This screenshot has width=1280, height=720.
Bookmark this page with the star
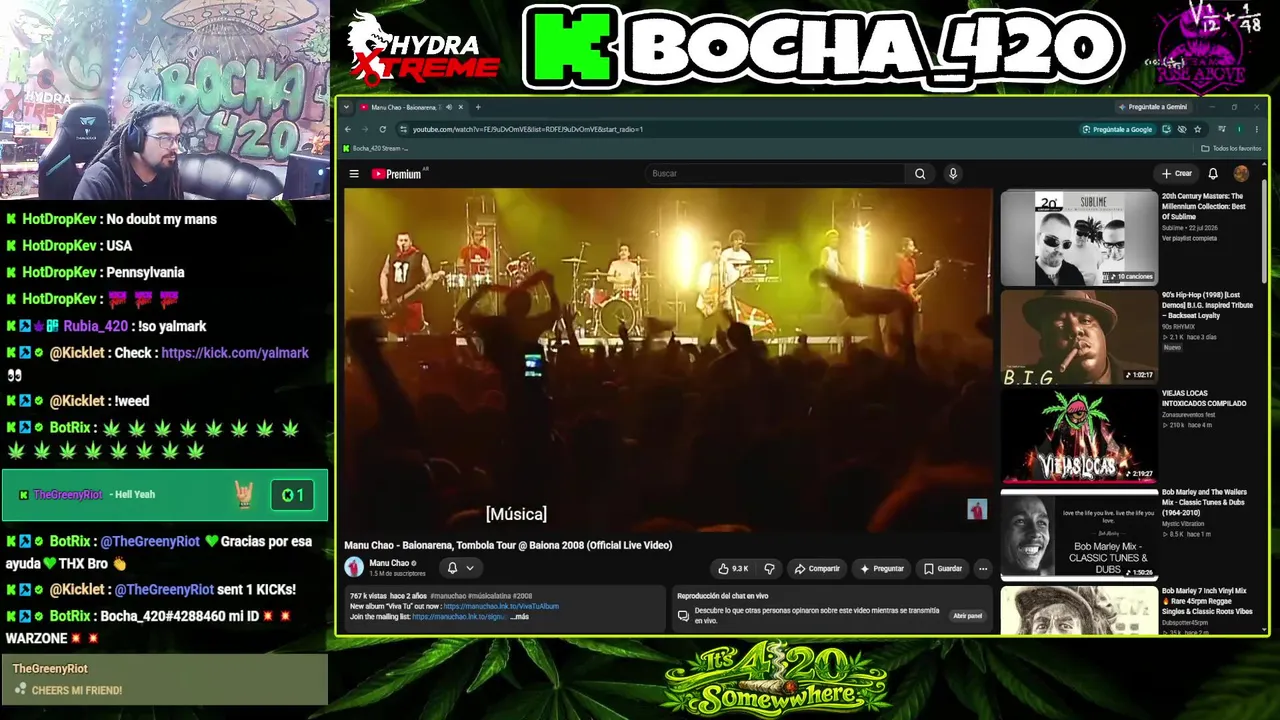(1198, 129)
